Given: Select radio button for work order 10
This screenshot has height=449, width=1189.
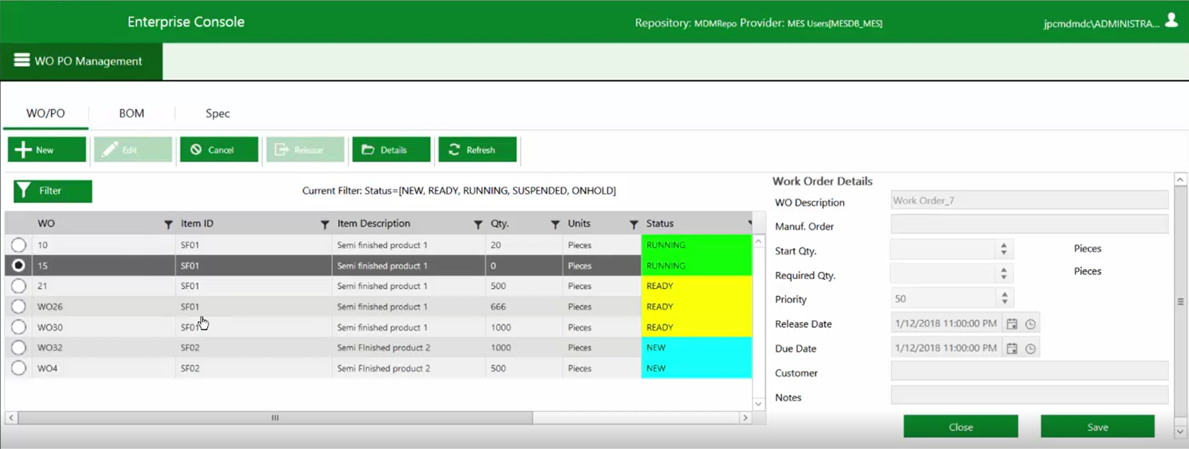Looking at the screenshot, I should (x=18, y=245).
